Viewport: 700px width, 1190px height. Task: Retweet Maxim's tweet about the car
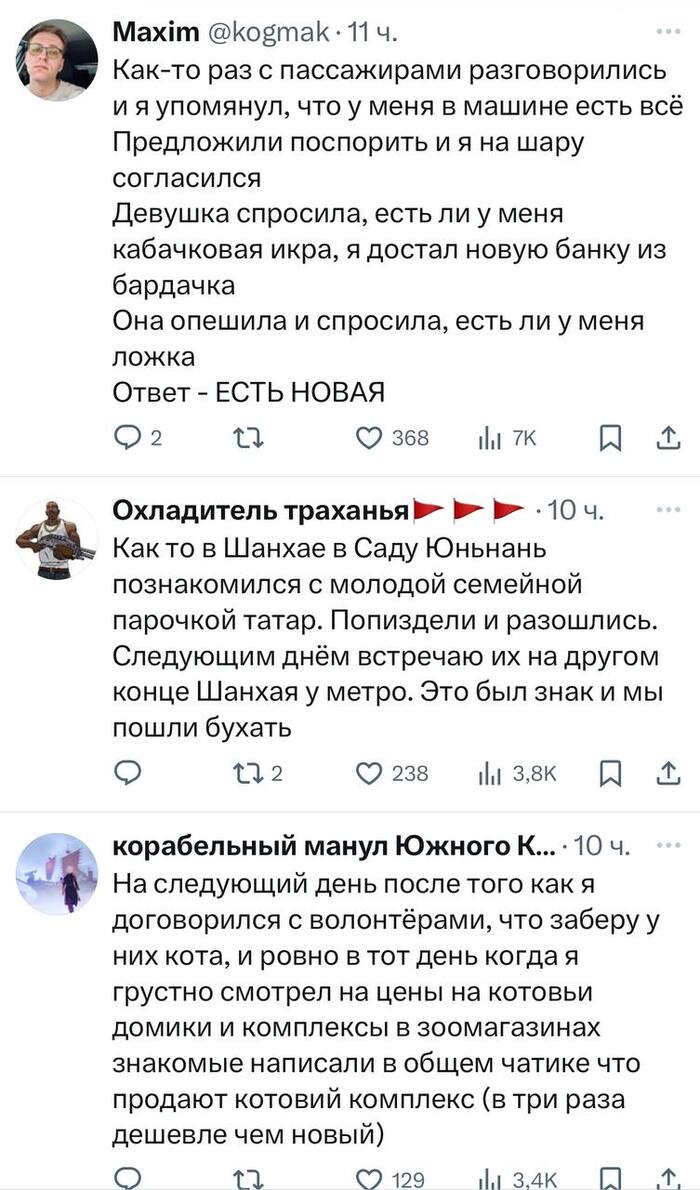(x=246, y=437)
